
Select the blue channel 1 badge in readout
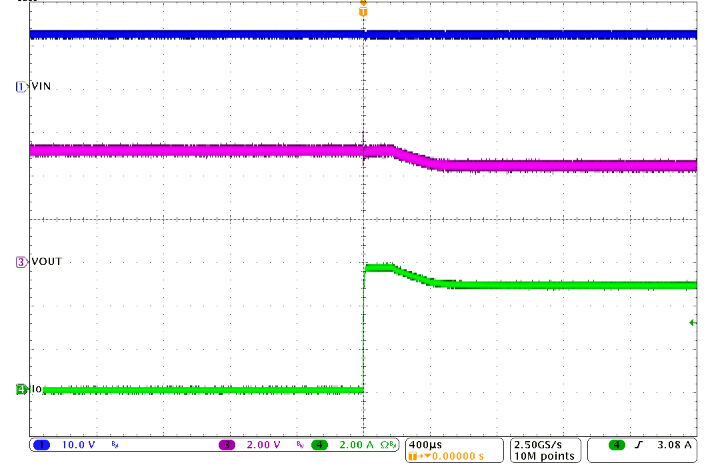pos(42,443)
